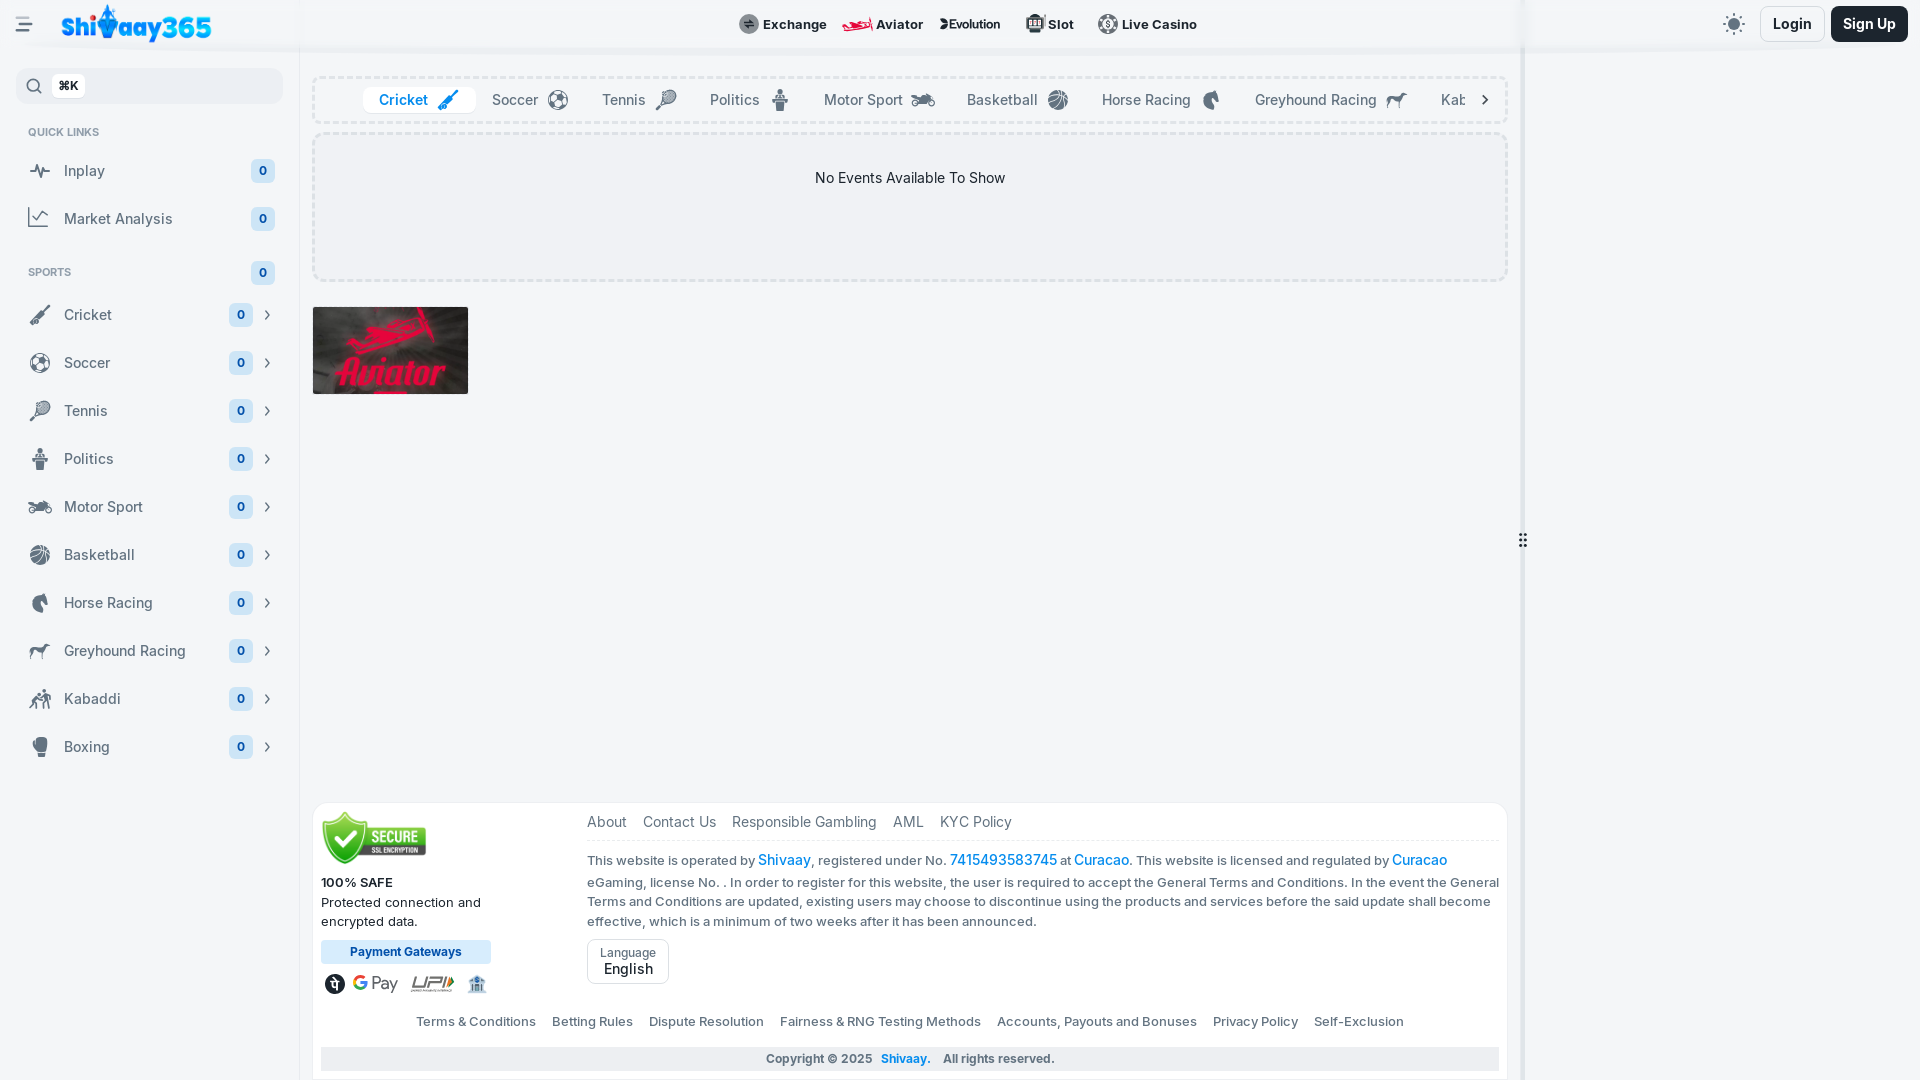Click the Boxing glove icon in sidebar
This screenshot has width=1920, height=1080.
coord(40,747)
